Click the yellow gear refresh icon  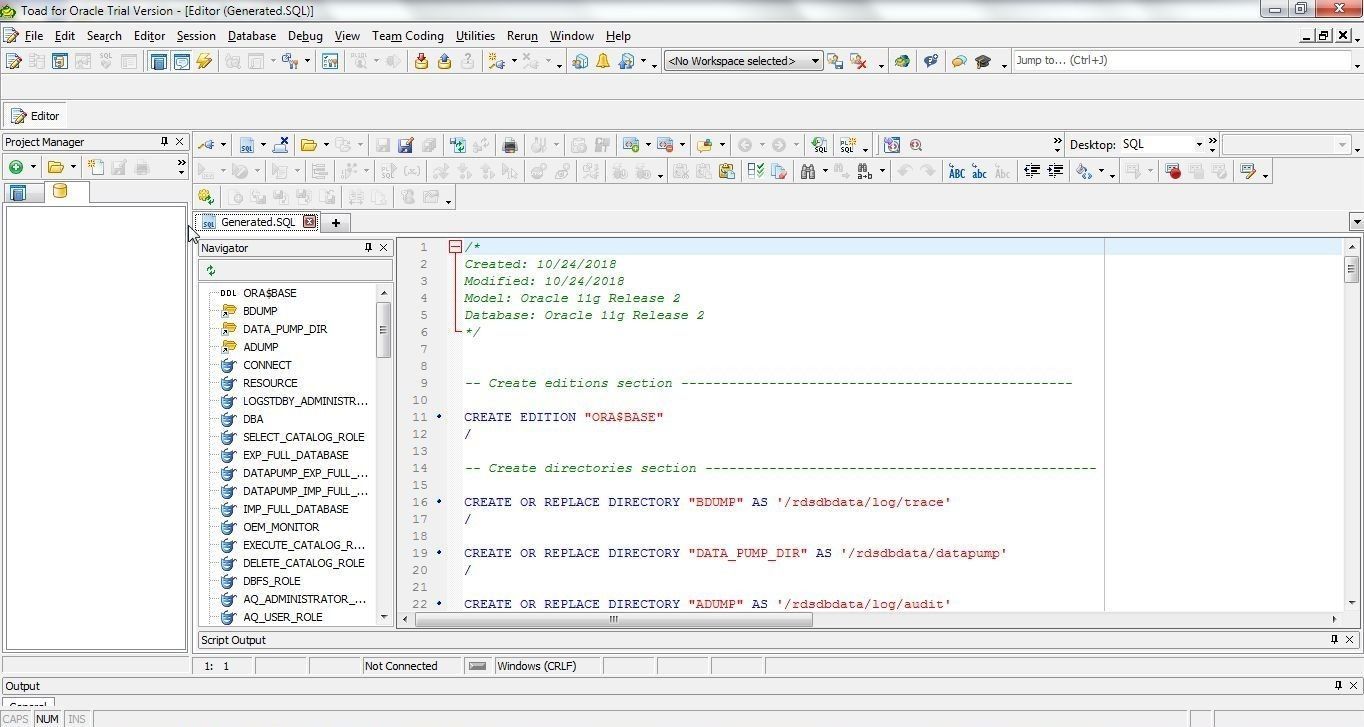pyautogui.click(x=206, y=197)
